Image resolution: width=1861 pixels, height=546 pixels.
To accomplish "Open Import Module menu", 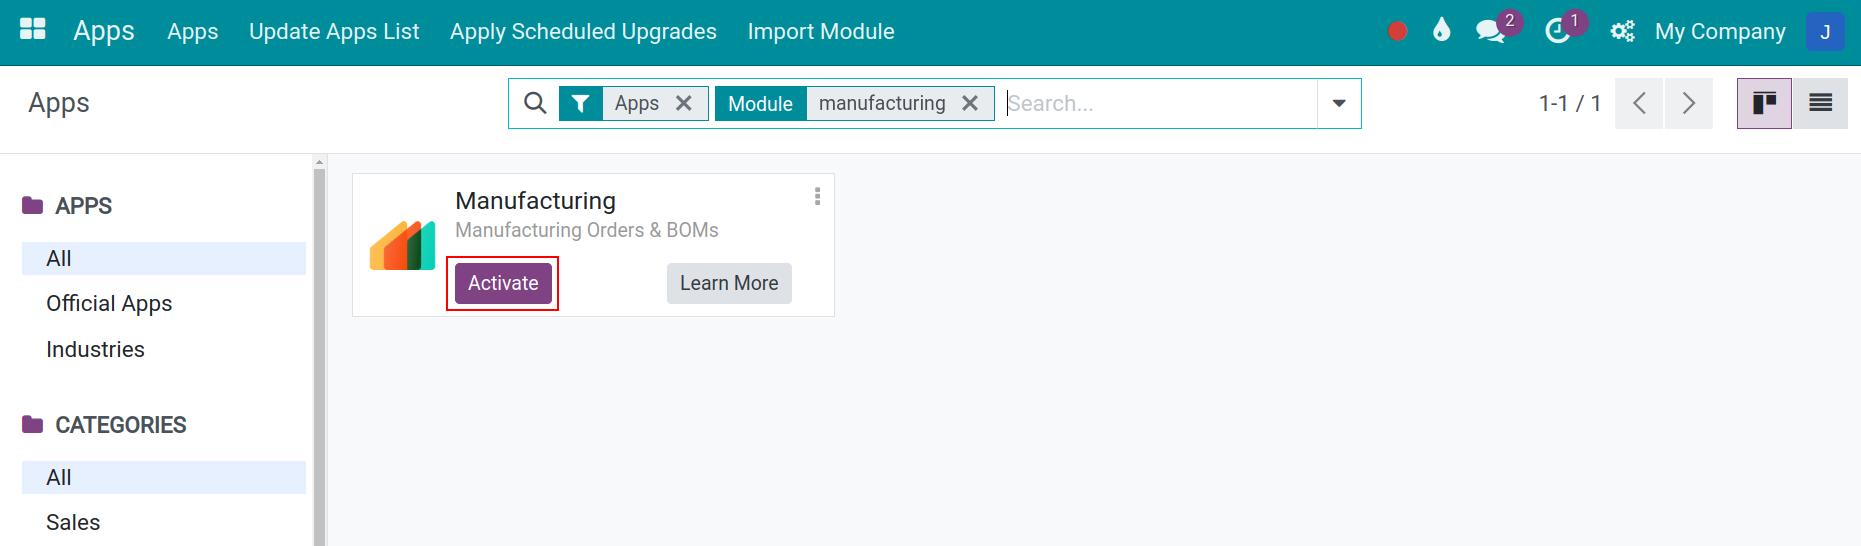I will coord(821,32).
